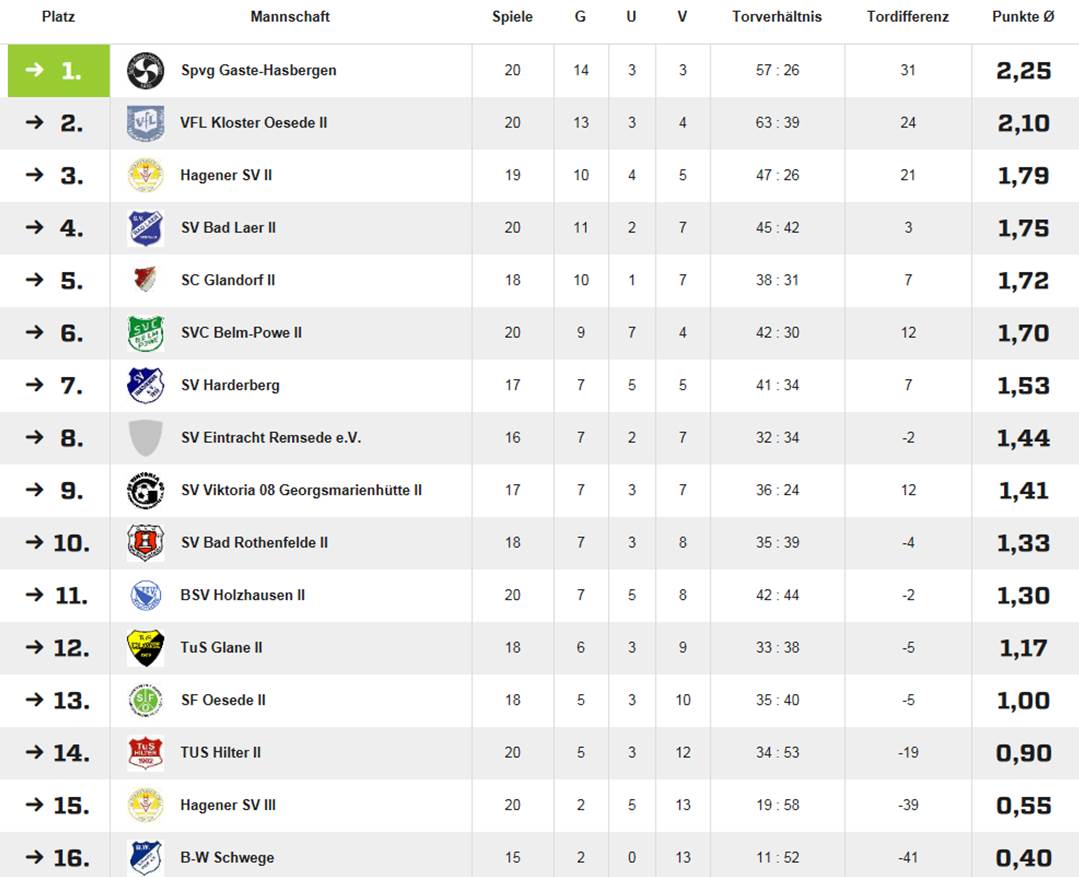Screen dimensions: 1079x877
Task: Click the SV Bad Laer II crest
Action: 146,228
